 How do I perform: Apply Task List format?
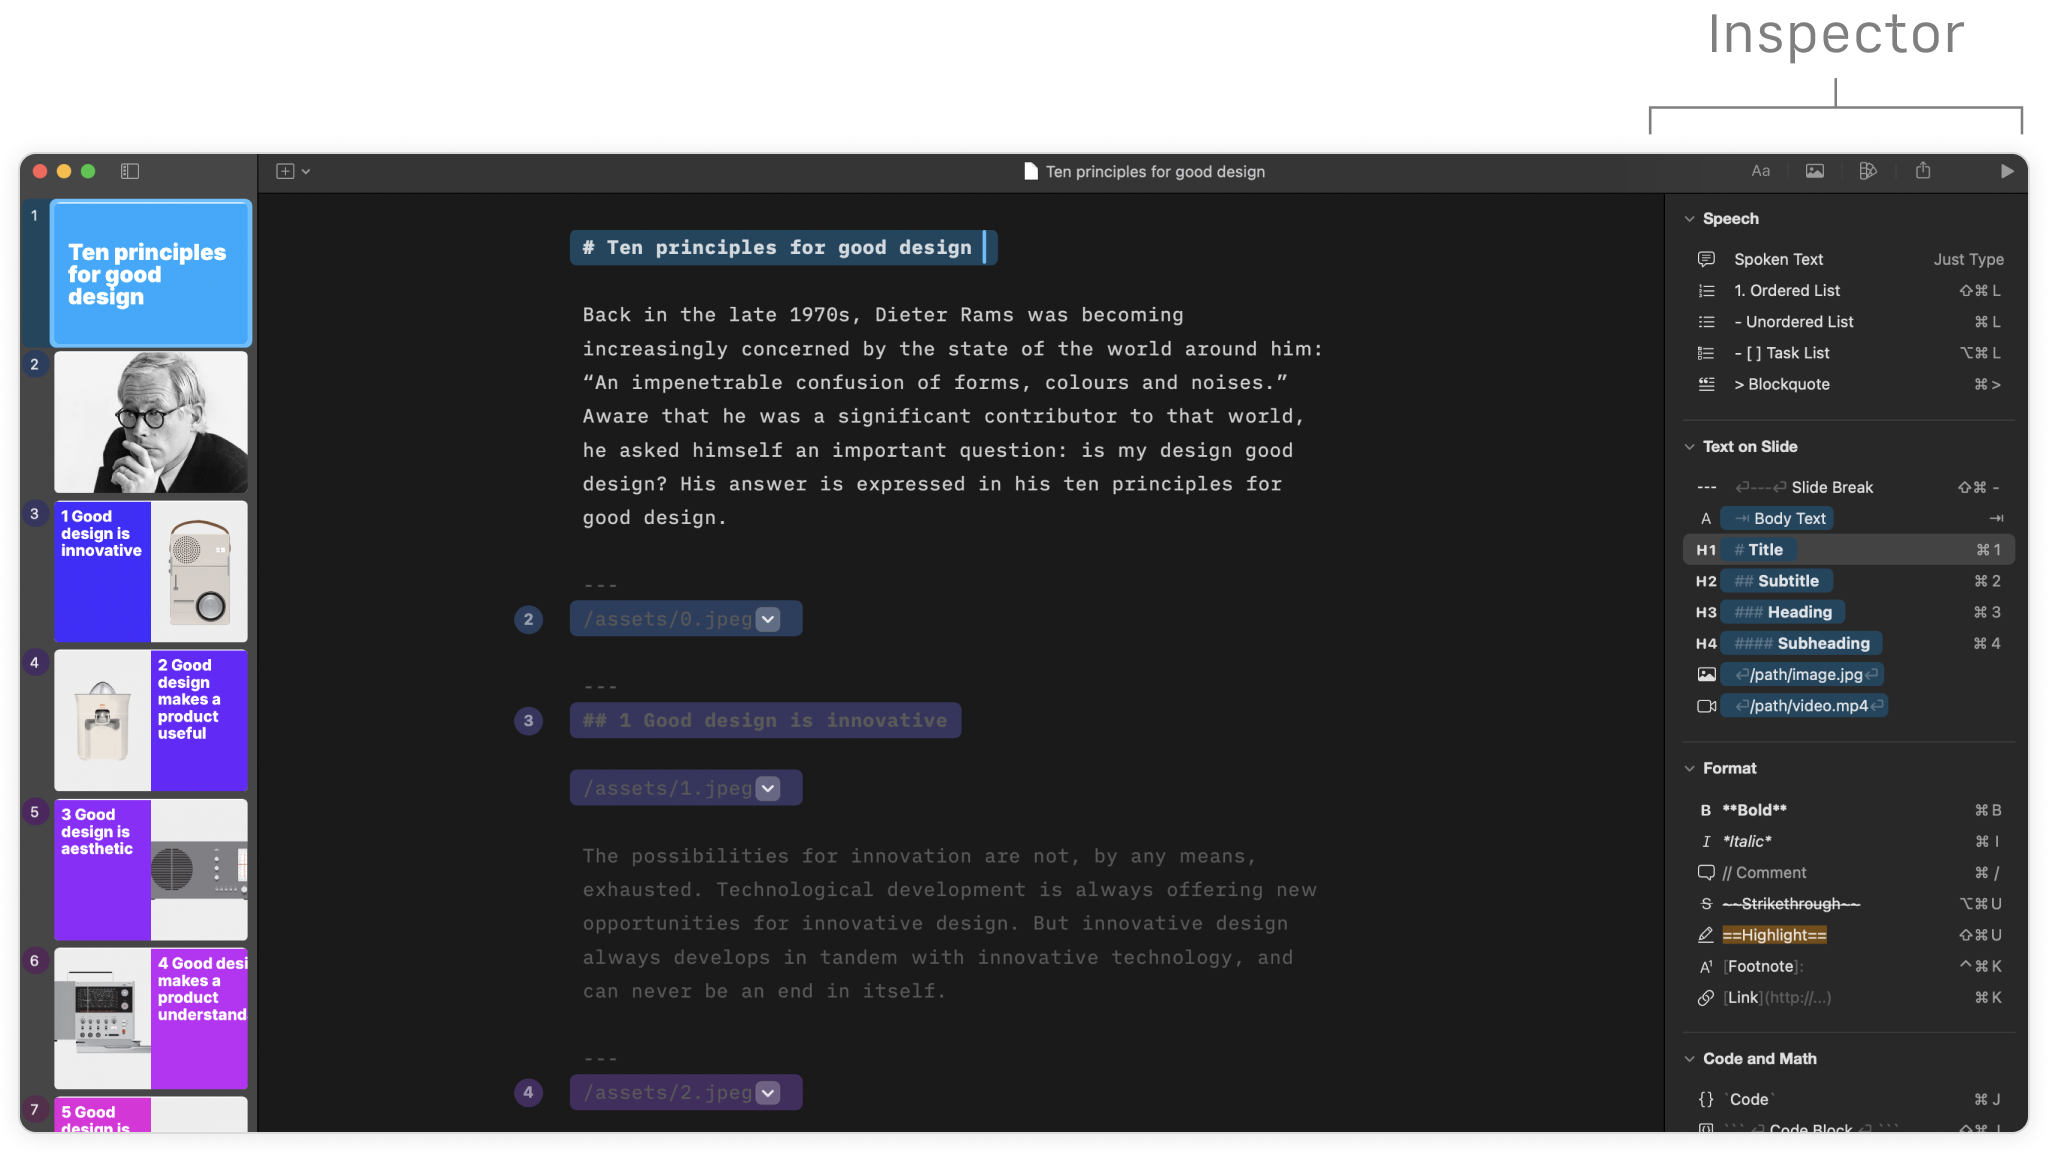click(1849, 353)
